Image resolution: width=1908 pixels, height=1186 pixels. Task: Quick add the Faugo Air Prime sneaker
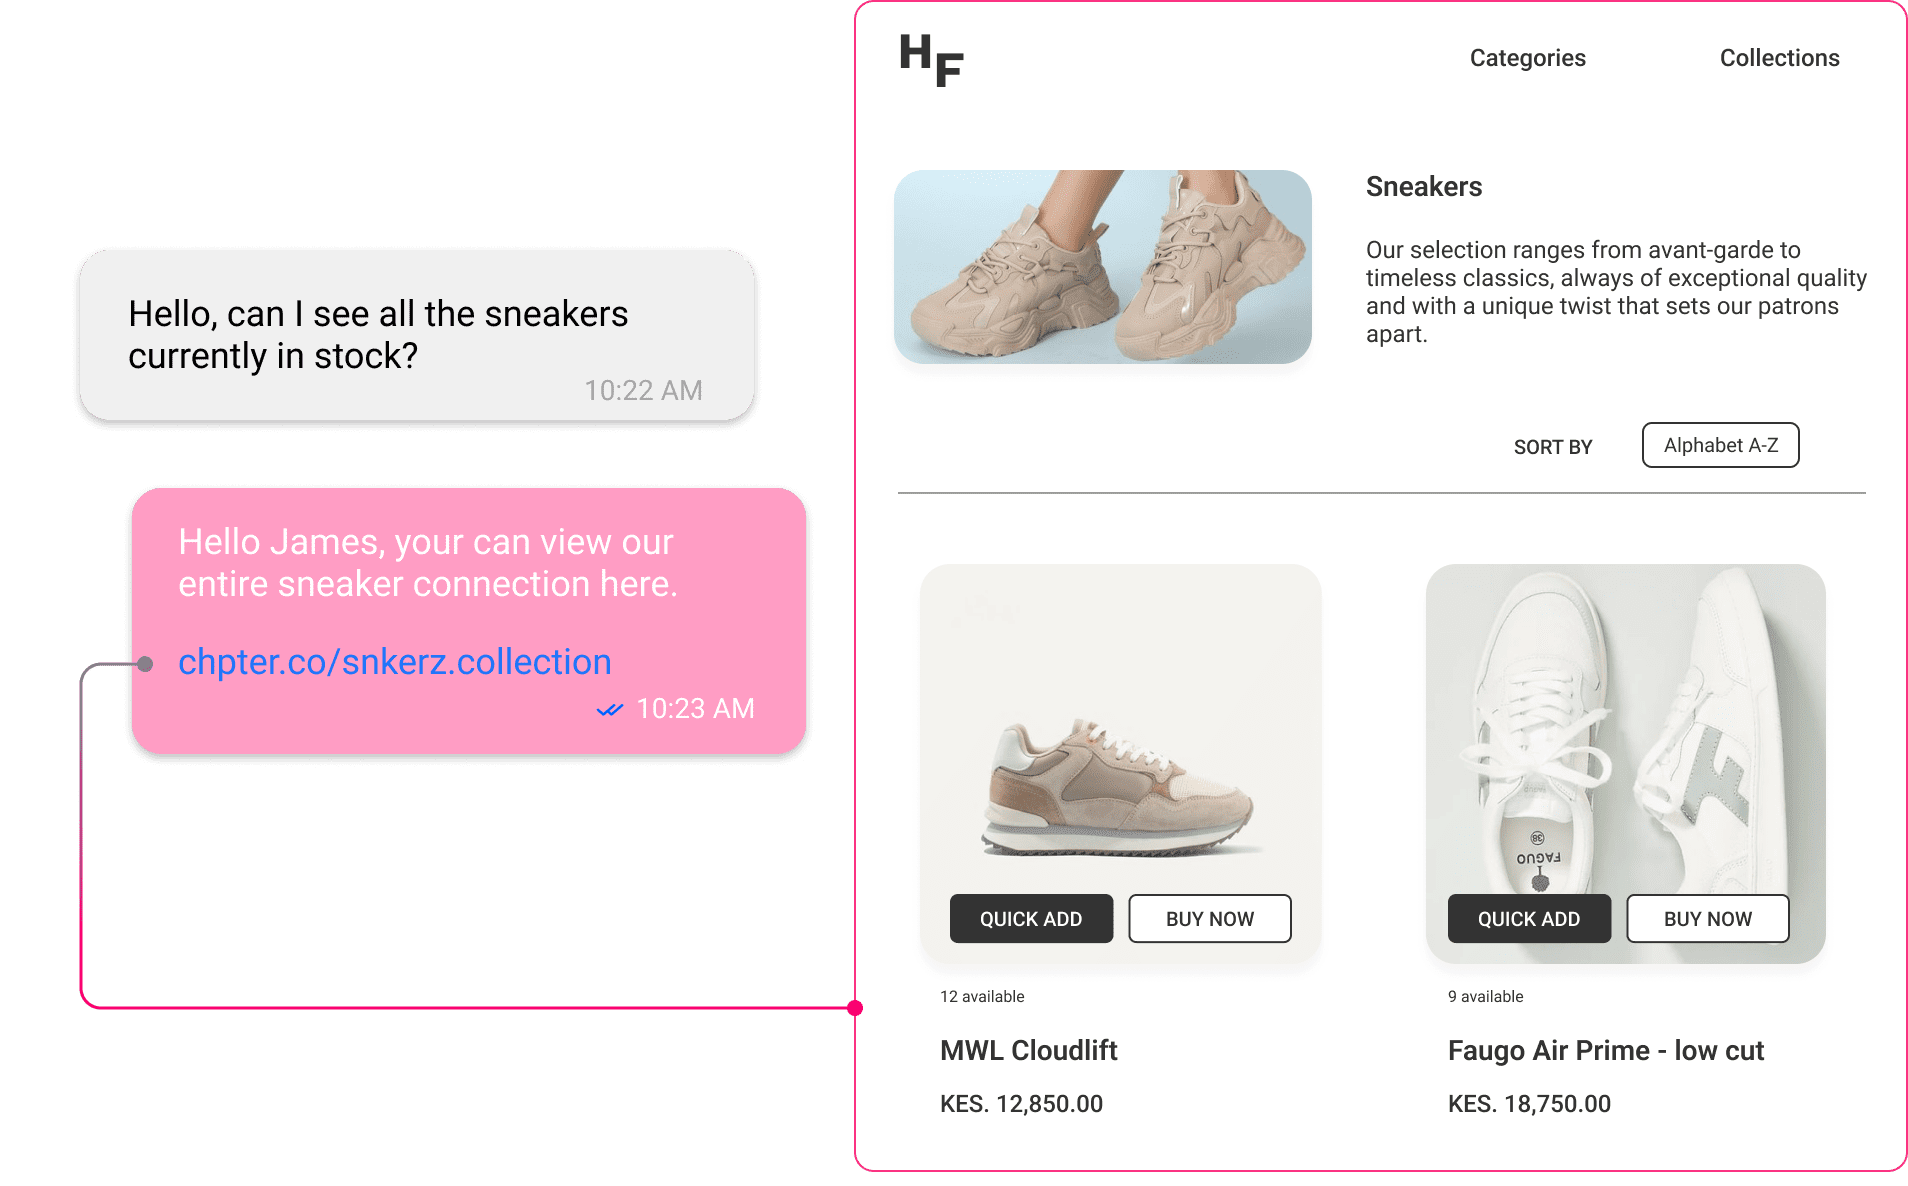coord(1529,918)
